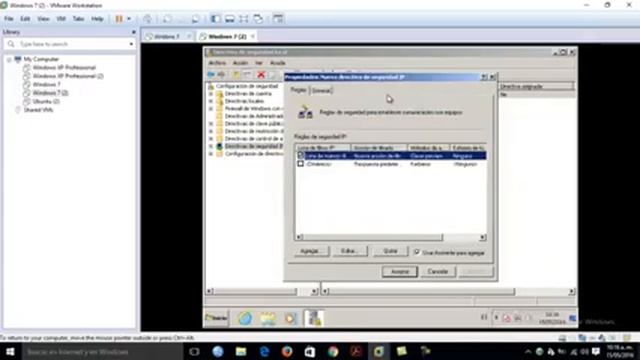Click the send Ctrl+Alt+Del toolbar icon
Viewport: 640px width, 360px height.
(147, 19)
